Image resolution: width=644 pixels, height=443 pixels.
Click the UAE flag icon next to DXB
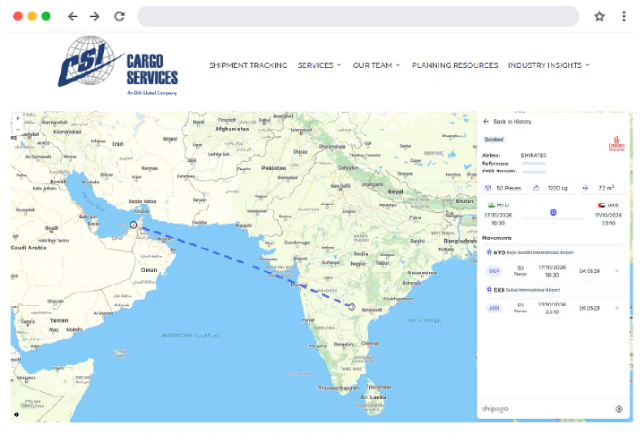click(602, 205)
